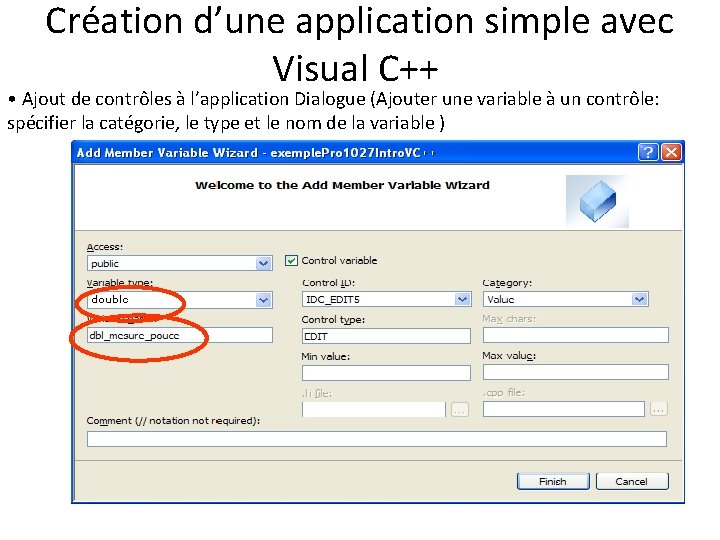Click the variable name field dbl_mesure_pouce
The height and width of the screenshot is (540, 720).
[x=179, y=335]
